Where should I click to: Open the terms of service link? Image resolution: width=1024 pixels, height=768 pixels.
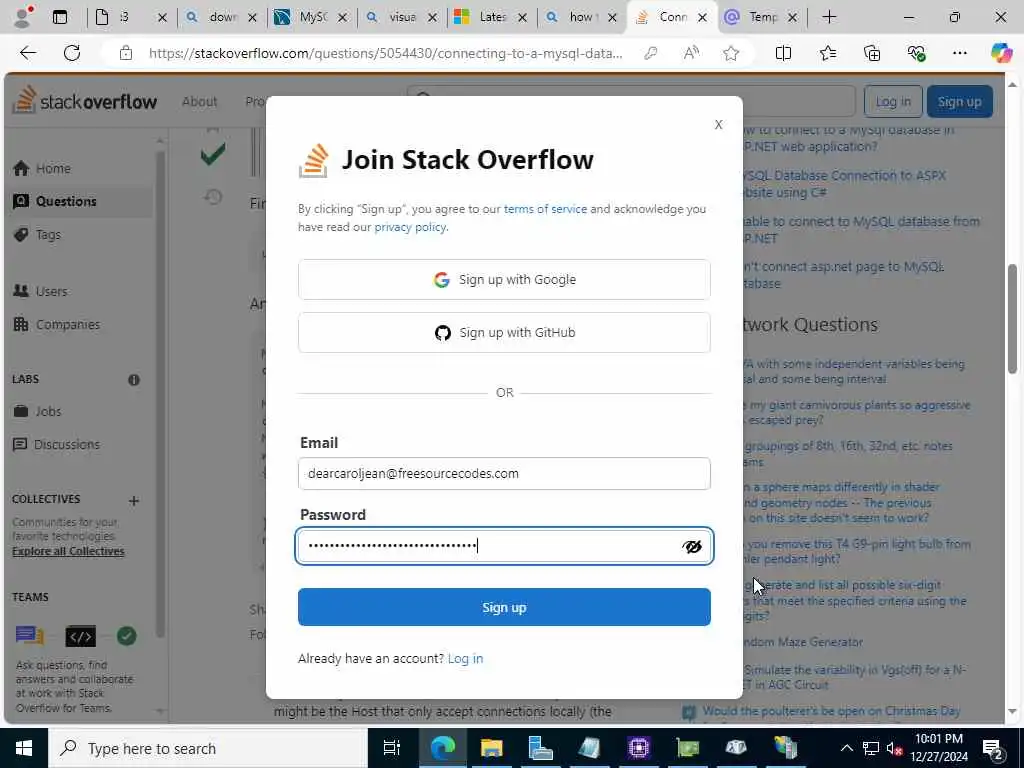click(545, 209)
